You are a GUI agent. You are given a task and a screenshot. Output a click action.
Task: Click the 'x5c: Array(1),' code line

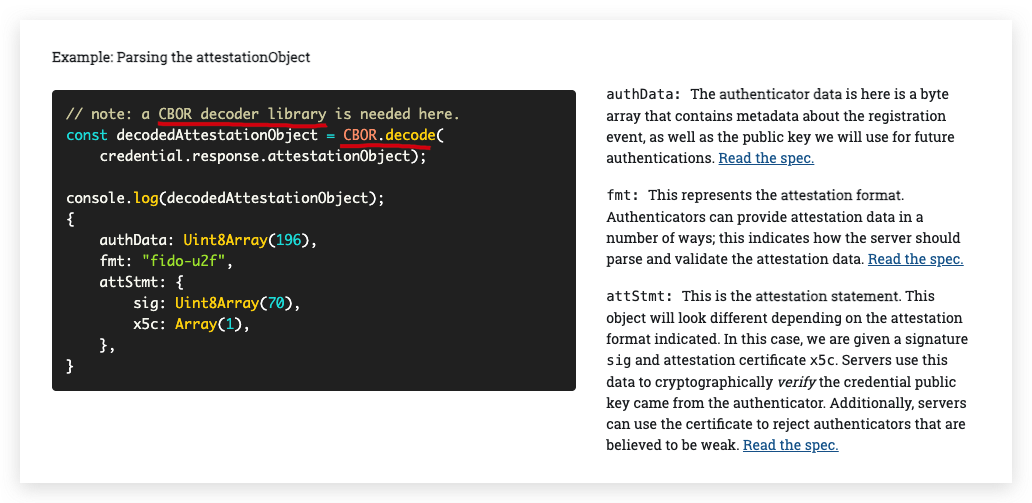click(x=192, y=325)
